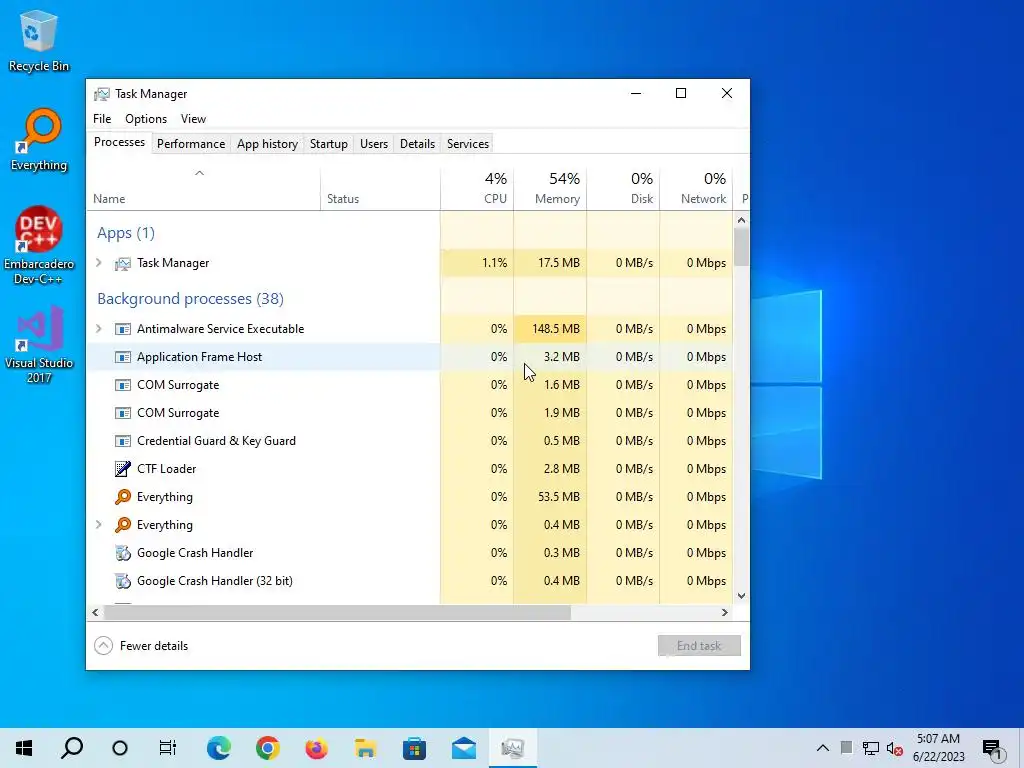Image resolution: width=1024 pixels, height=768 pixels.
Task: Click the Credential Guard & Key Guard icon
Action: click(123, 441)
